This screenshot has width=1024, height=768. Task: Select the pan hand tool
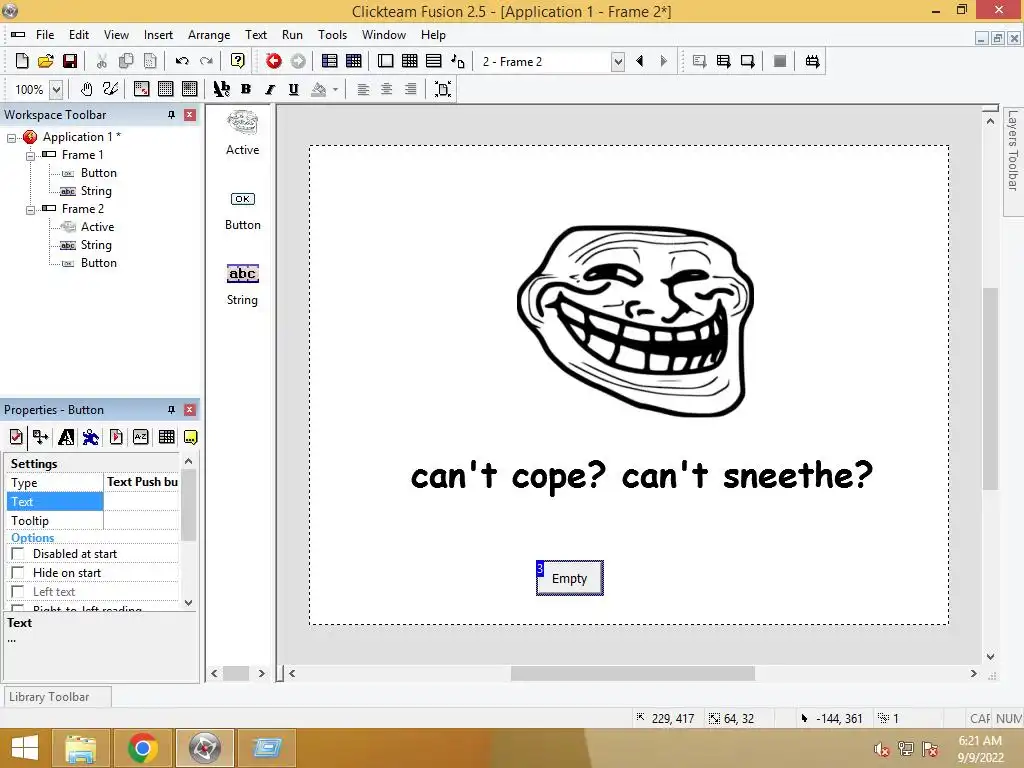tap(86, 89)
